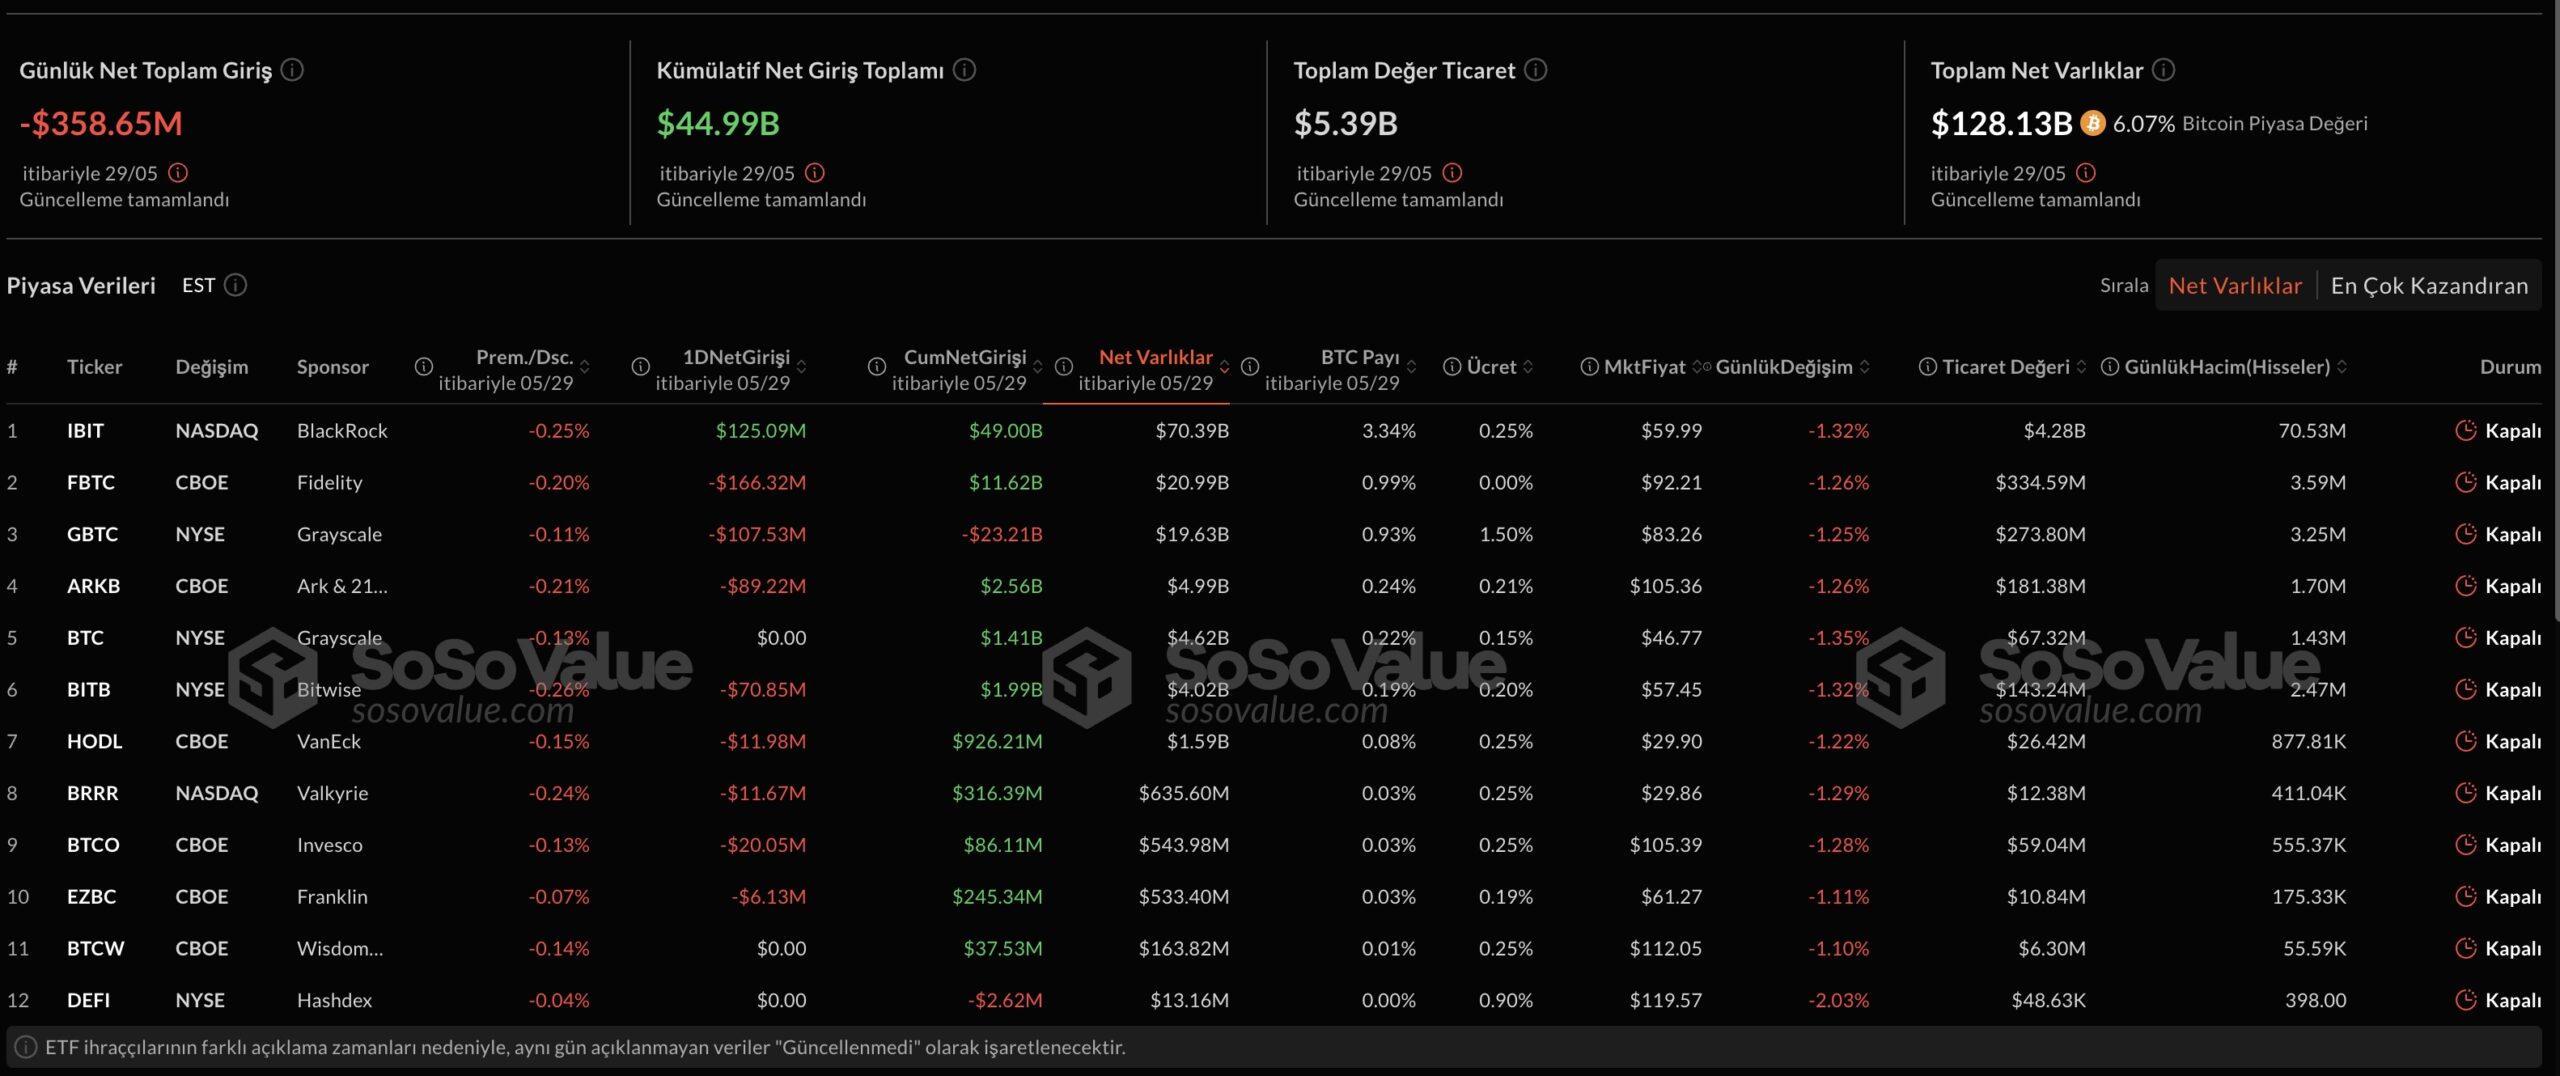This screenshot has height=1076, width=2560.
Task: Click info icon before GünlükHacim(Hisseler) column
Action: (2110, 367)
